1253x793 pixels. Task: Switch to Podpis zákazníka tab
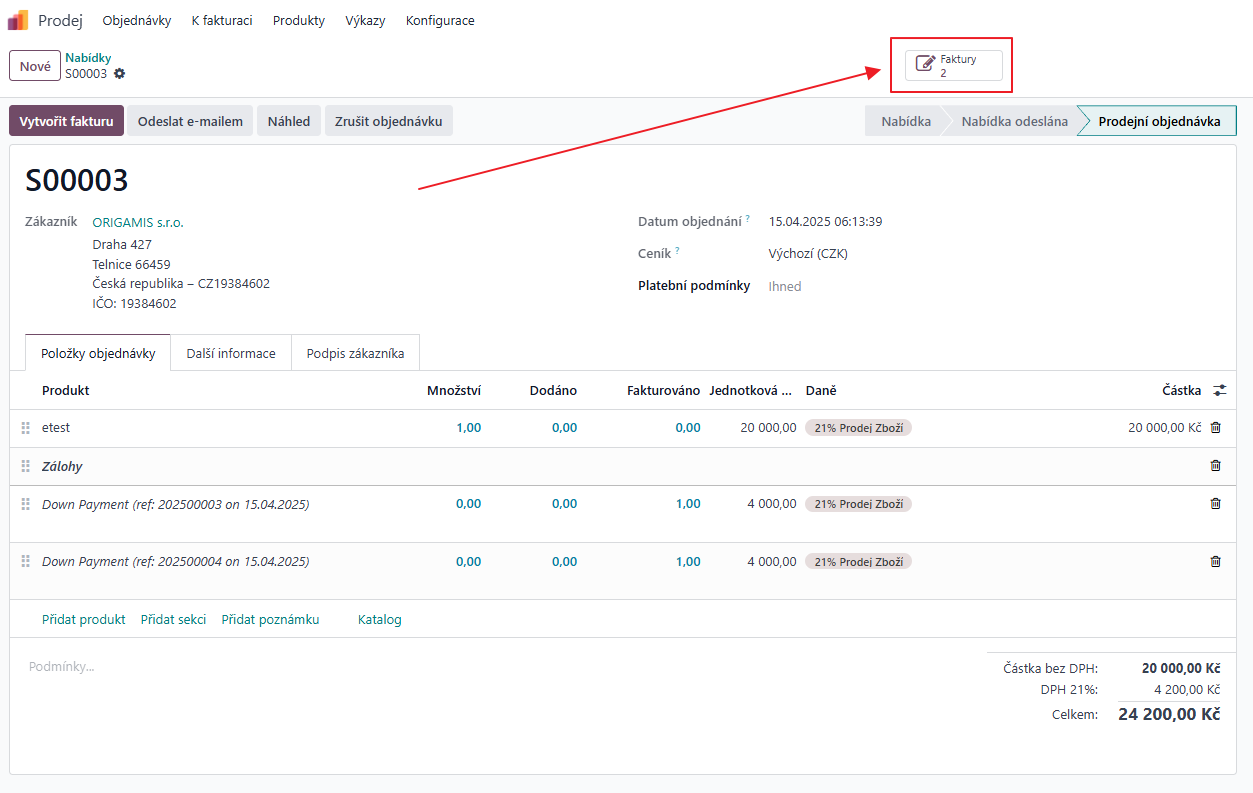click(355, 353)
